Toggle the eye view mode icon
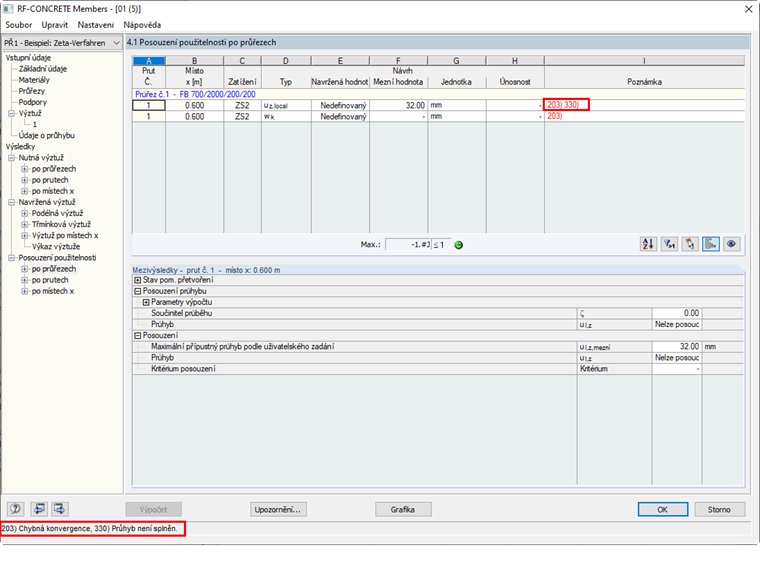This screenshot has width=760, height=570. pos(731,244)
